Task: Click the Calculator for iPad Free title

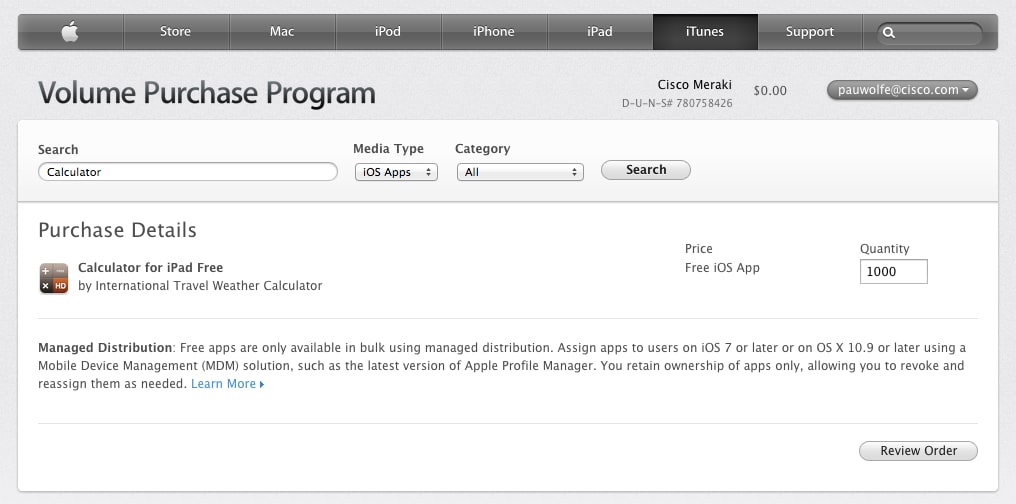Action: click(x=150, y=268)
